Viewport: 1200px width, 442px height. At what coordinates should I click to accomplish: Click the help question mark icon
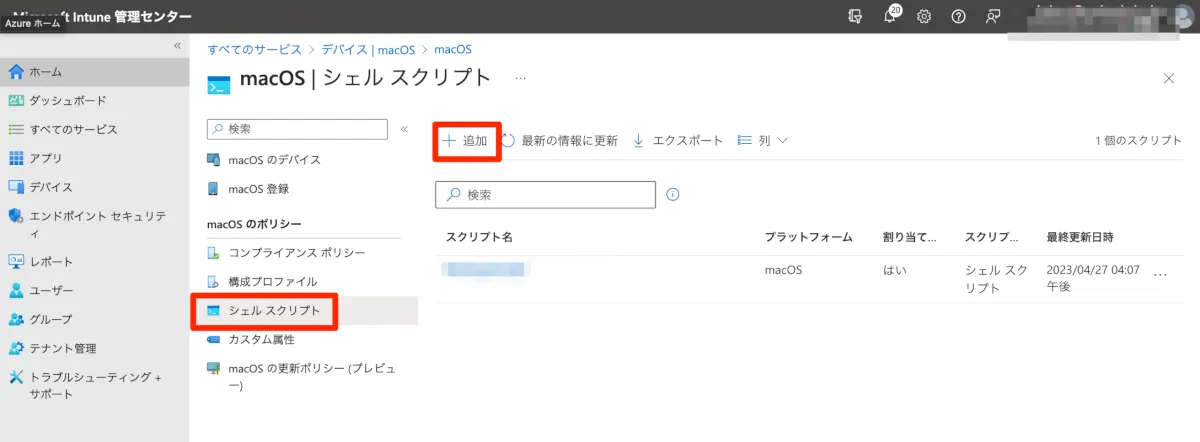(958, 17)
